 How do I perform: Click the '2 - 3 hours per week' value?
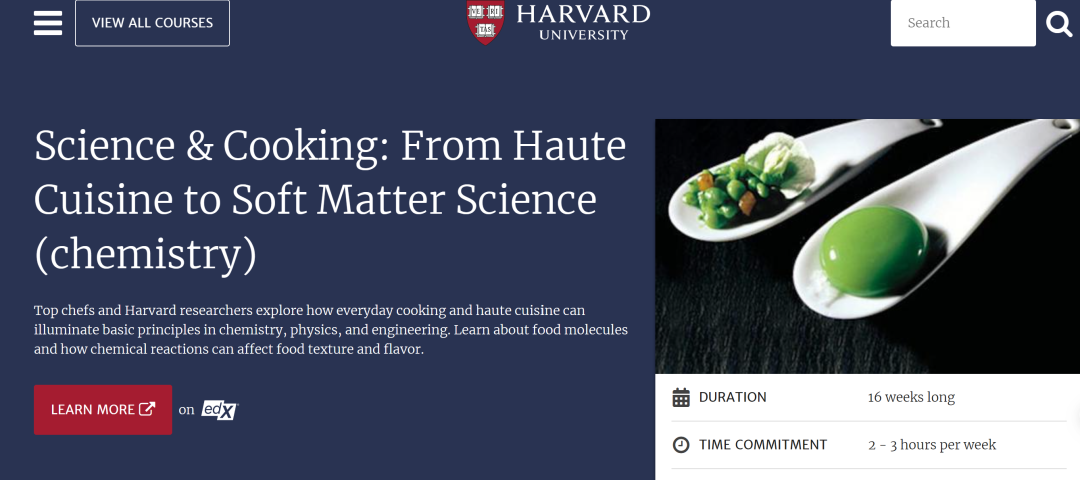932,445
